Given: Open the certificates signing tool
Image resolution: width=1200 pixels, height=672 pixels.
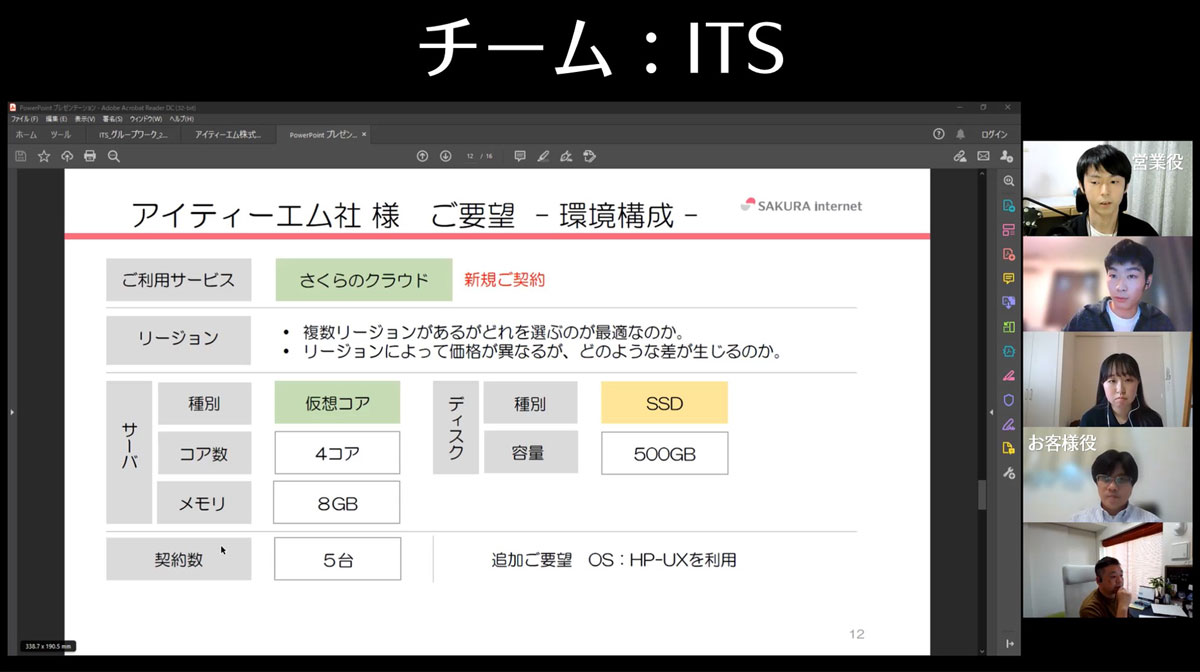Looking at the screenshot, I should 590,156.
